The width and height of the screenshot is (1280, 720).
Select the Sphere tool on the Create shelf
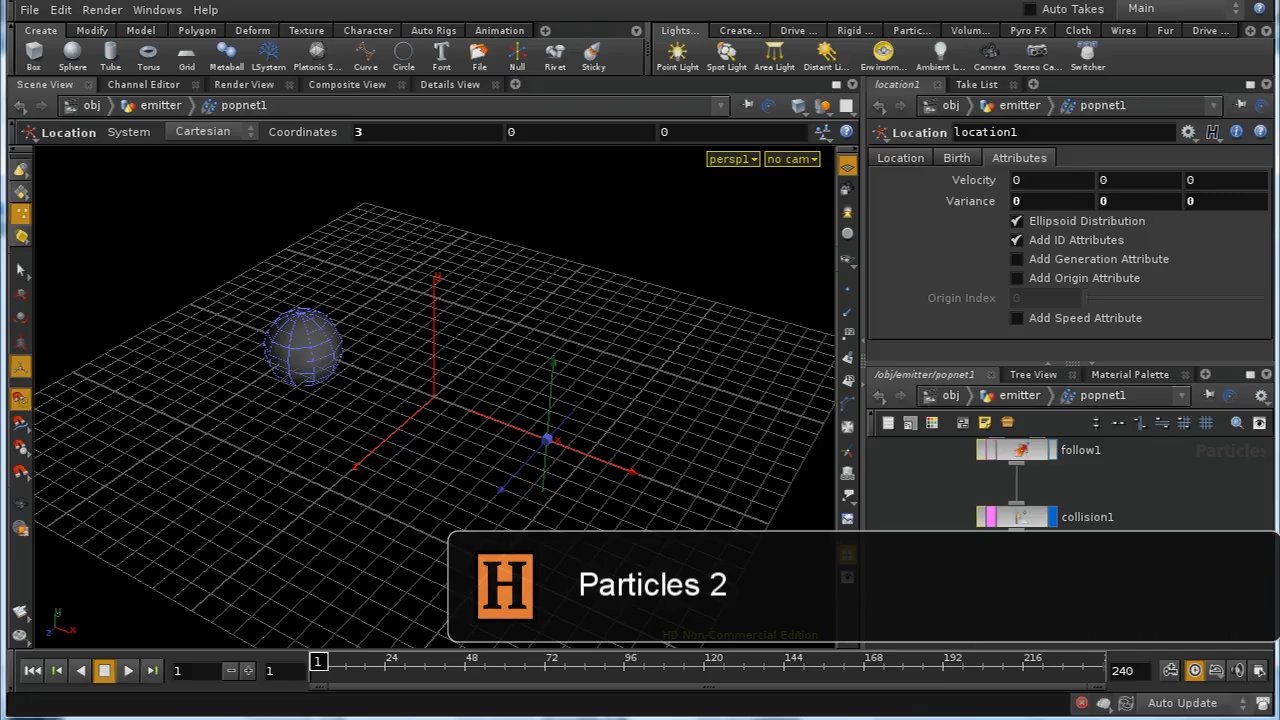click(x=72, y=55)
